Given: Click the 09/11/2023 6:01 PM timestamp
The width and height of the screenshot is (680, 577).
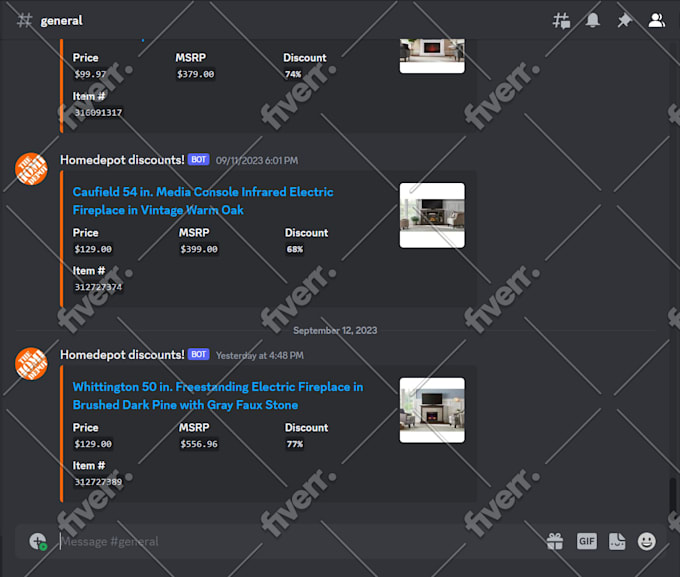Looking at the screenshot, I should tap(257, 161).
